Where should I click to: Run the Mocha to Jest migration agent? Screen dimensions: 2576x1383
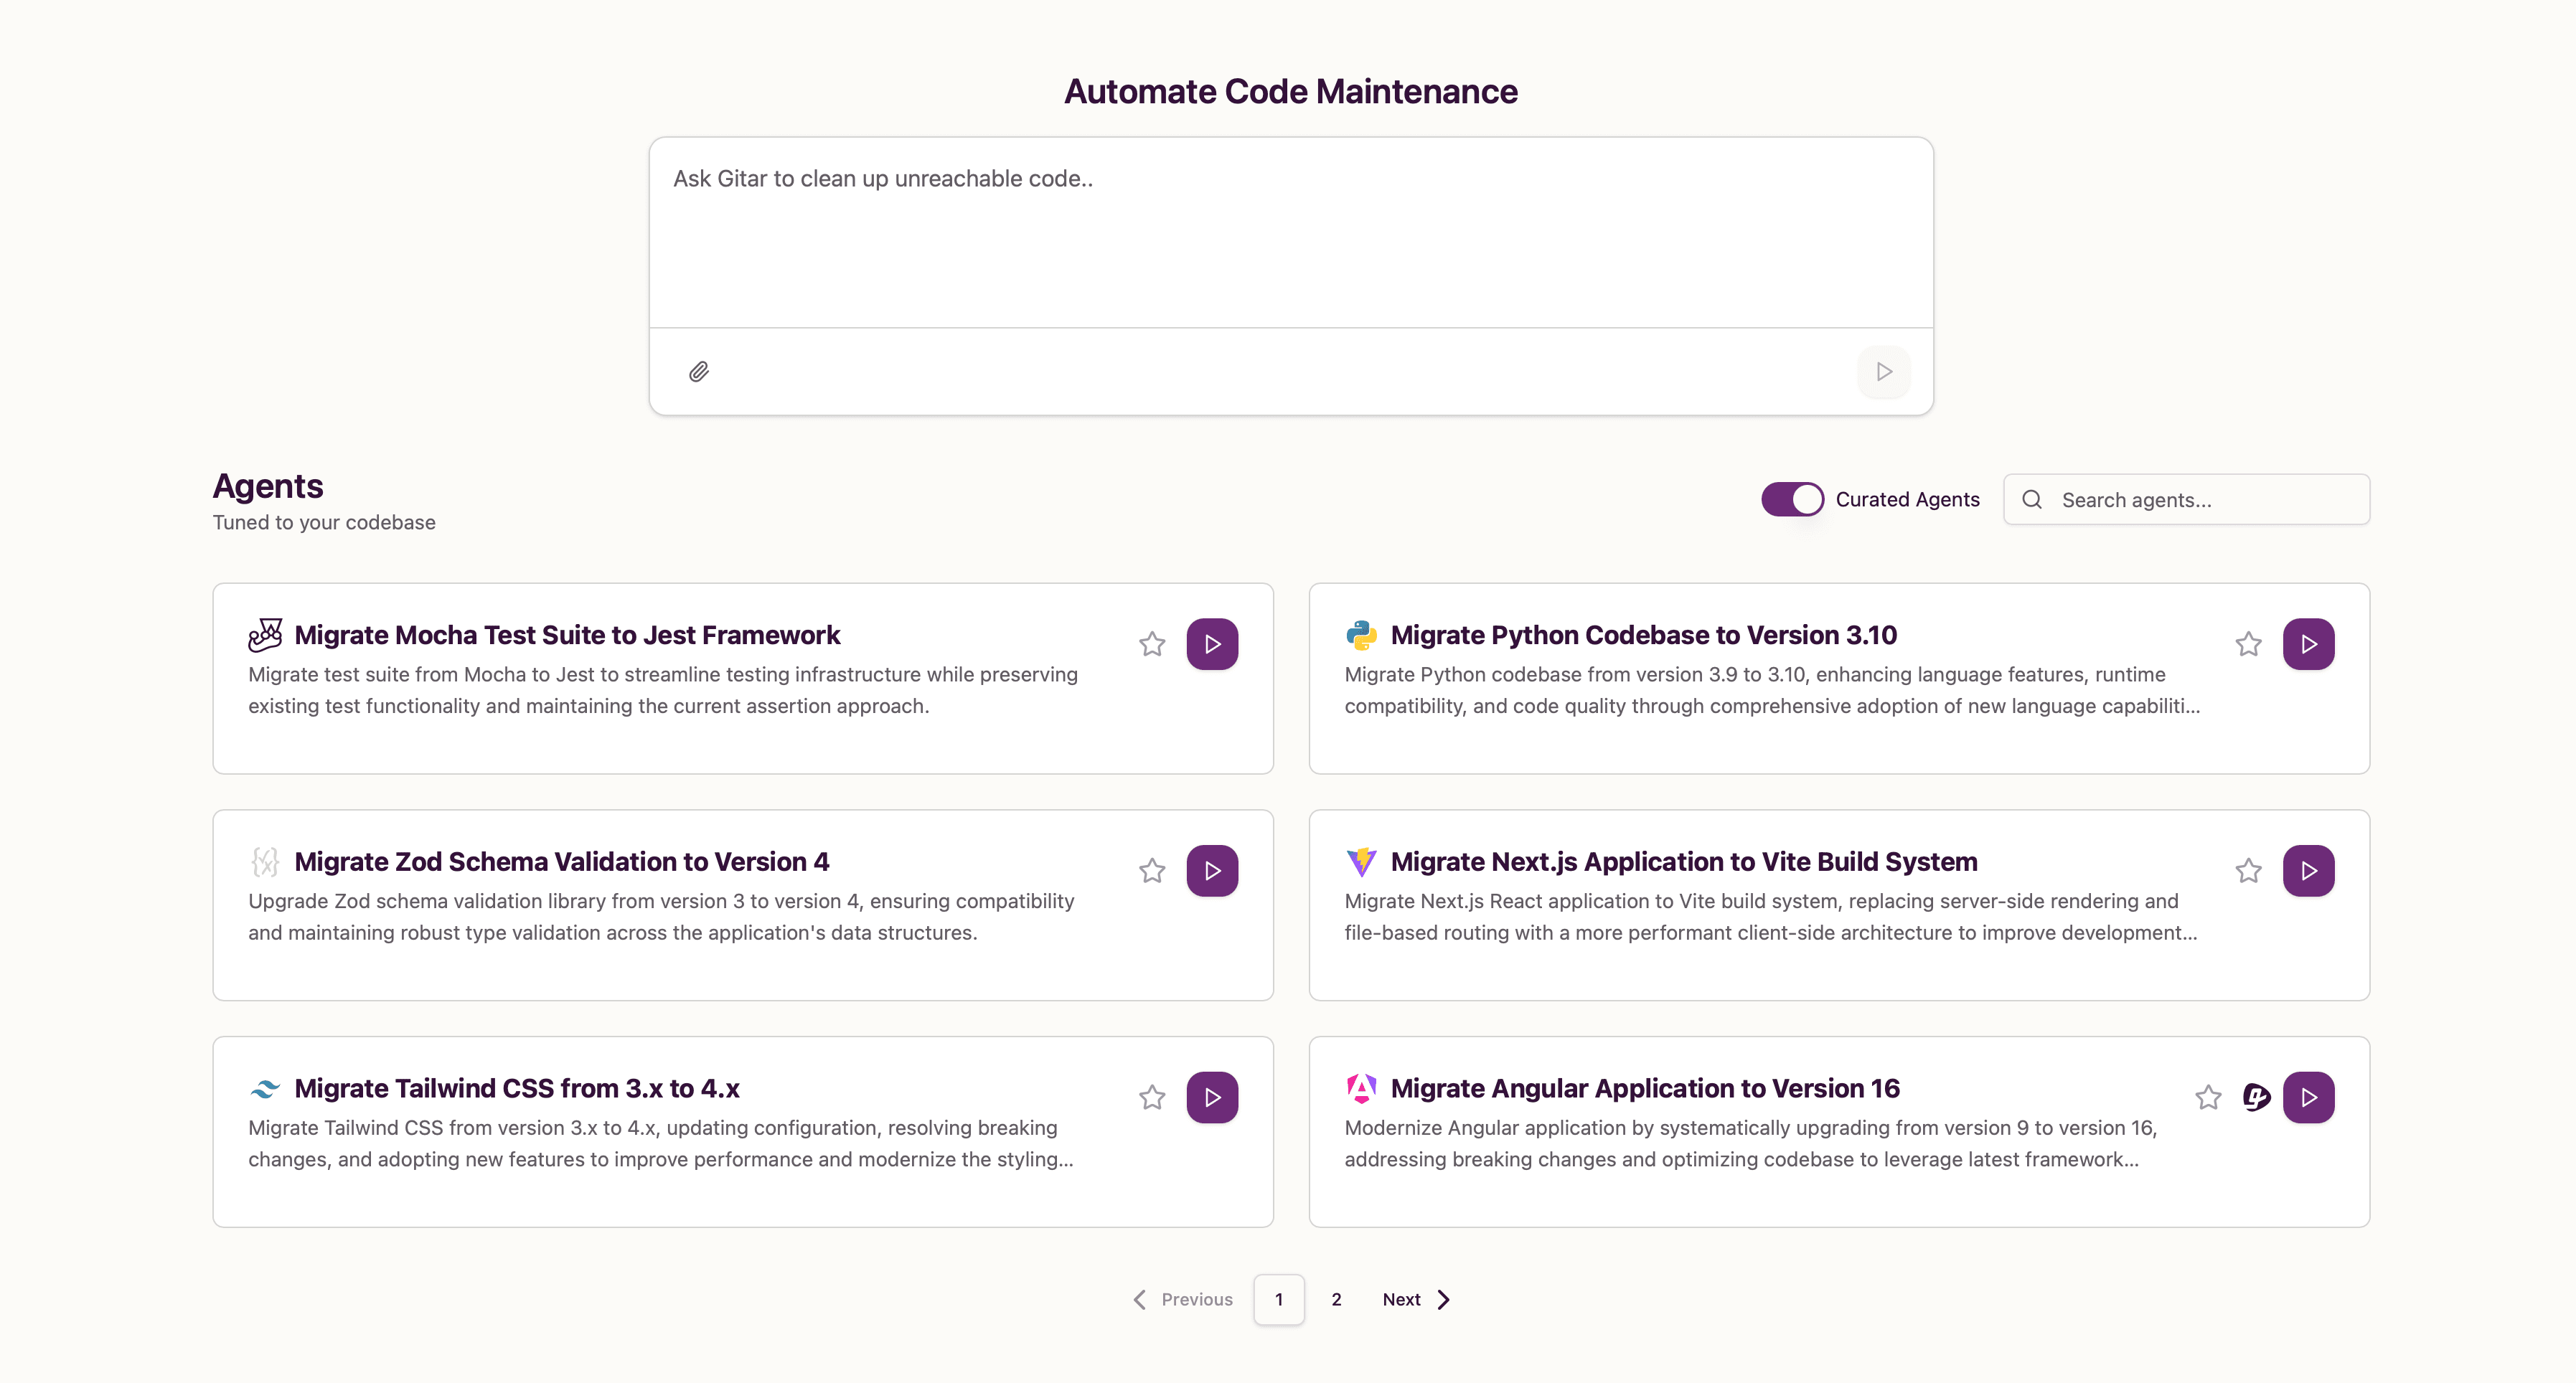pos(1212,644)
